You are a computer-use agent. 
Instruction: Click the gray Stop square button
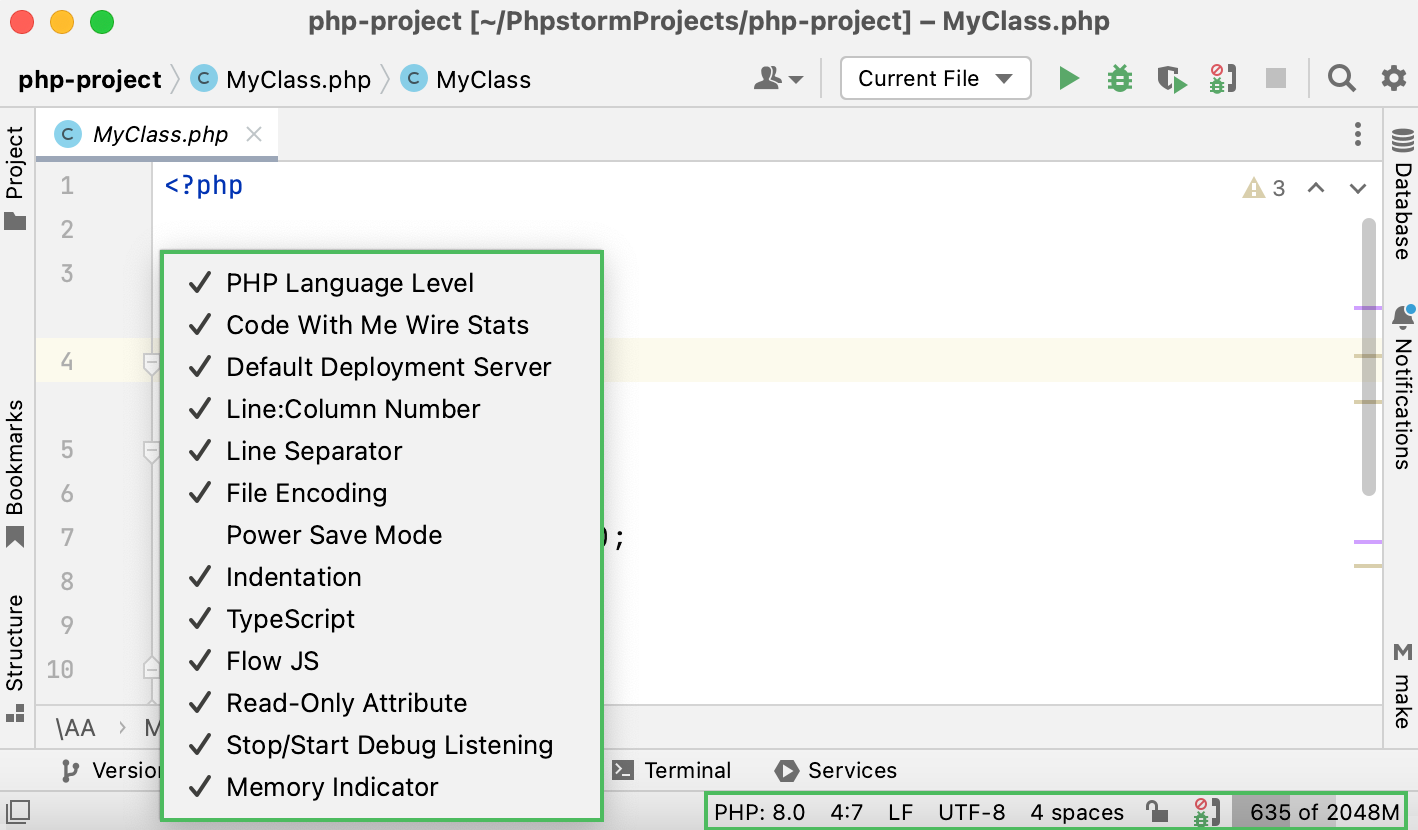[1275, 78]
